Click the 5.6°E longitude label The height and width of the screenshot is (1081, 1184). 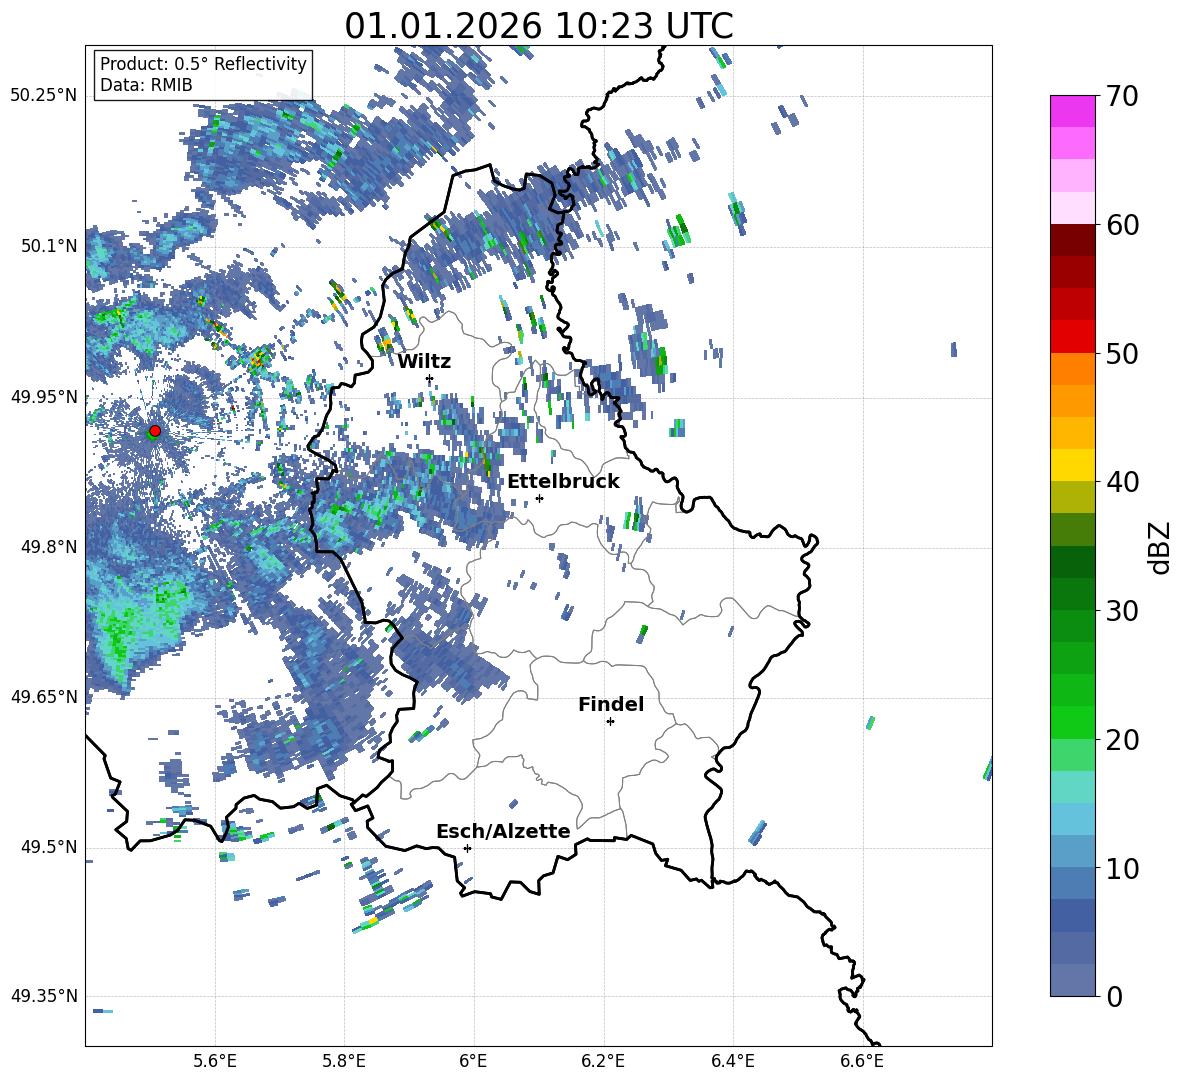(215, 1061)
